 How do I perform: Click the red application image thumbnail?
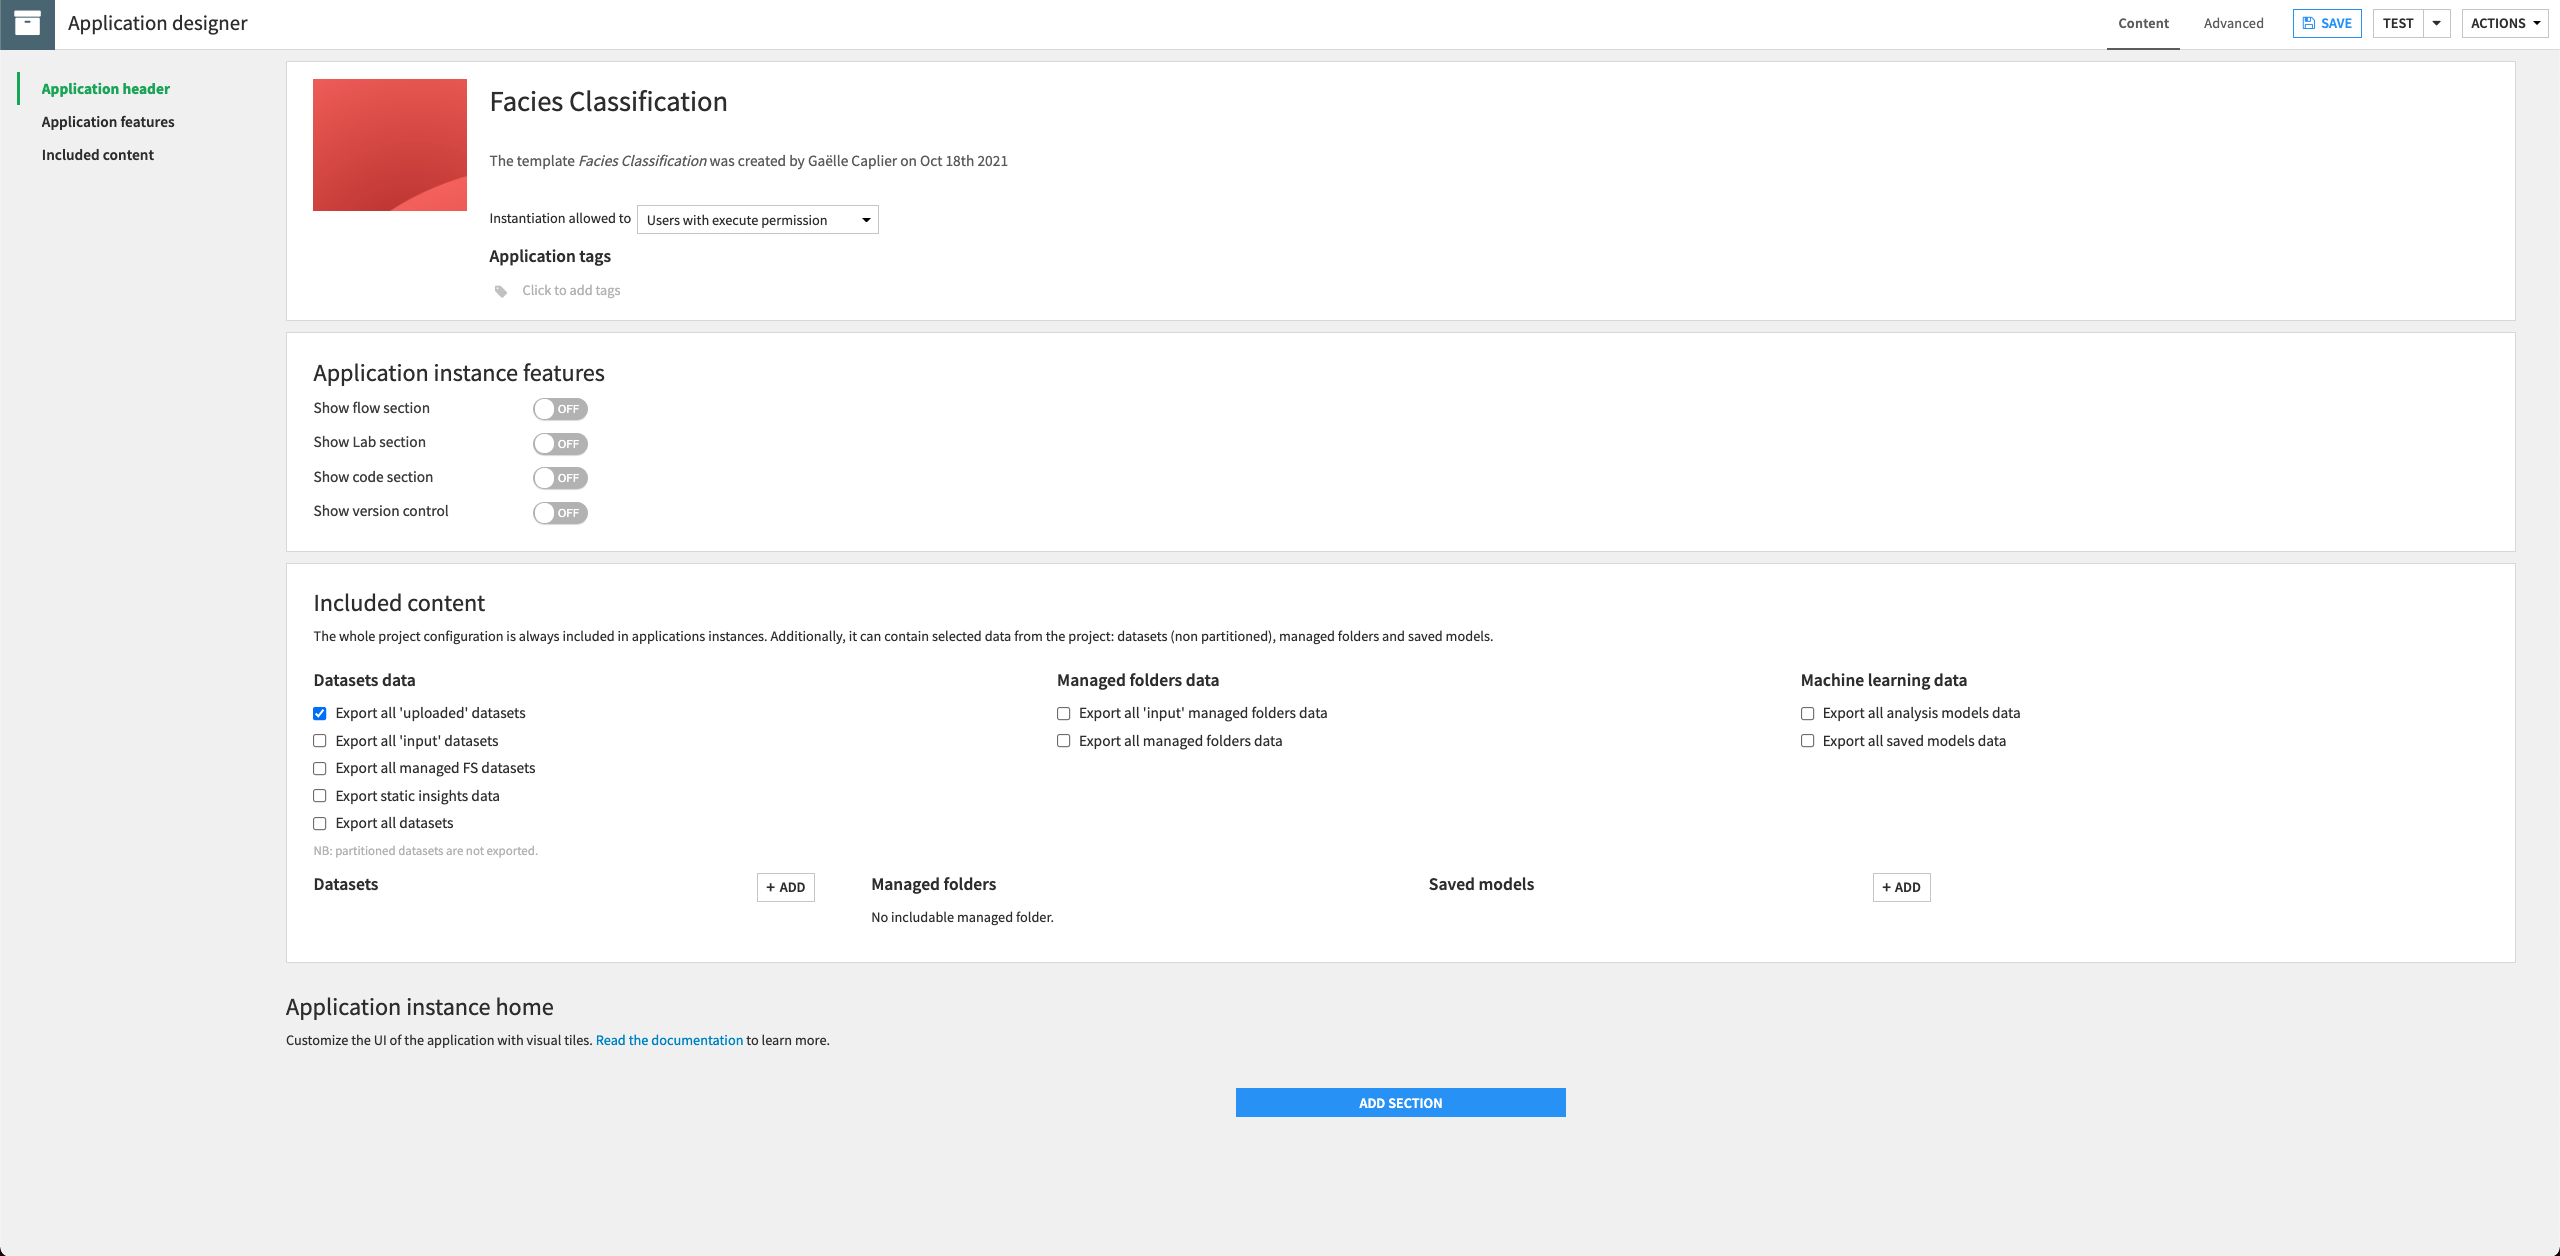pyautogui.click(x=389, y=144)
